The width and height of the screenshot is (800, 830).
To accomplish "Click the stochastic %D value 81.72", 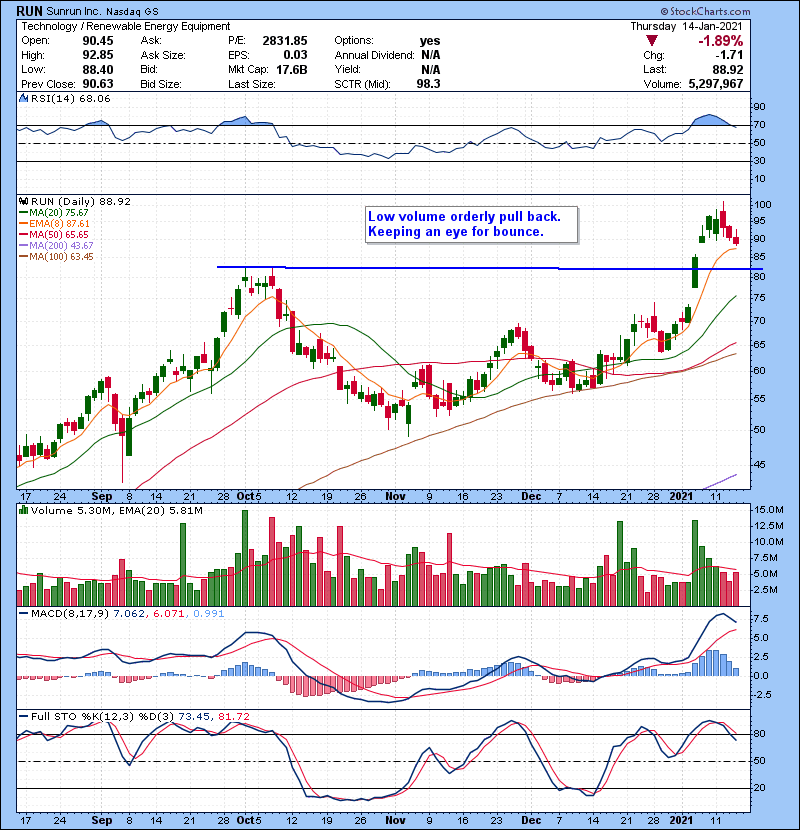I will [x=233, y=717].
